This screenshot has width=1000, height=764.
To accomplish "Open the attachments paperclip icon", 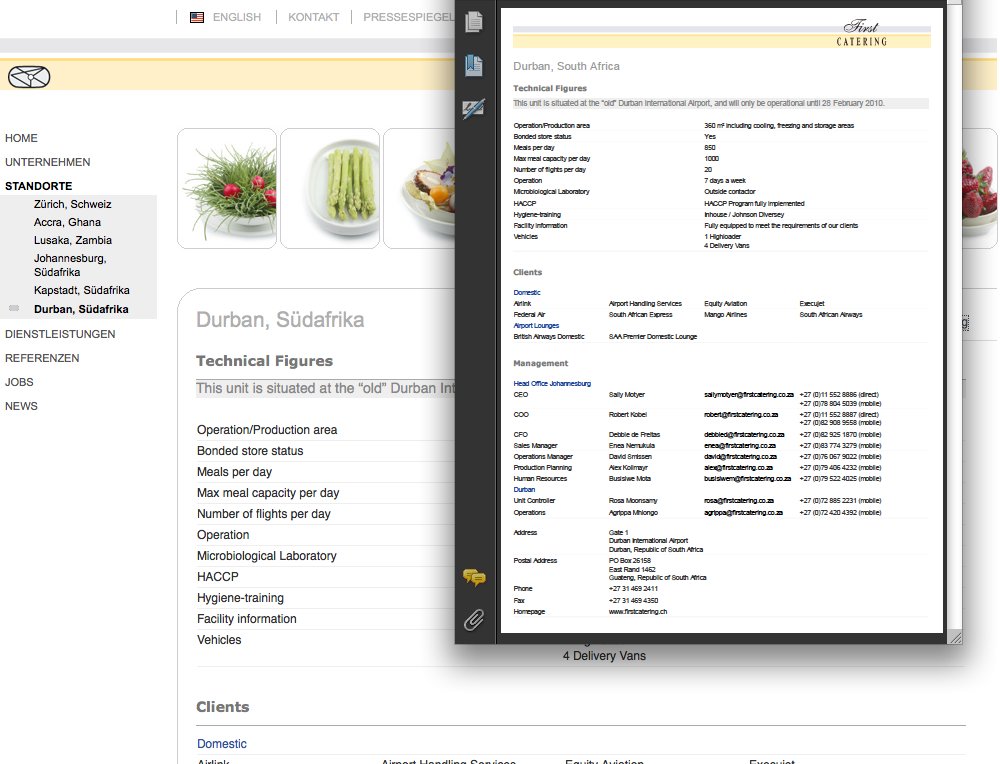I will point(474,620).
